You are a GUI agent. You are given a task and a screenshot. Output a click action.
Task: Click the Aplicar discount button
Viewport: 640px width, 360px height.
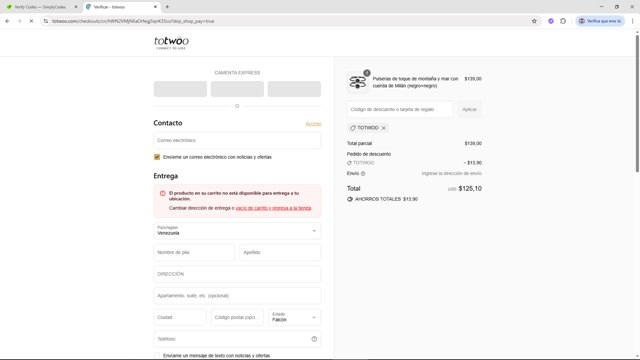coord(469,109)
